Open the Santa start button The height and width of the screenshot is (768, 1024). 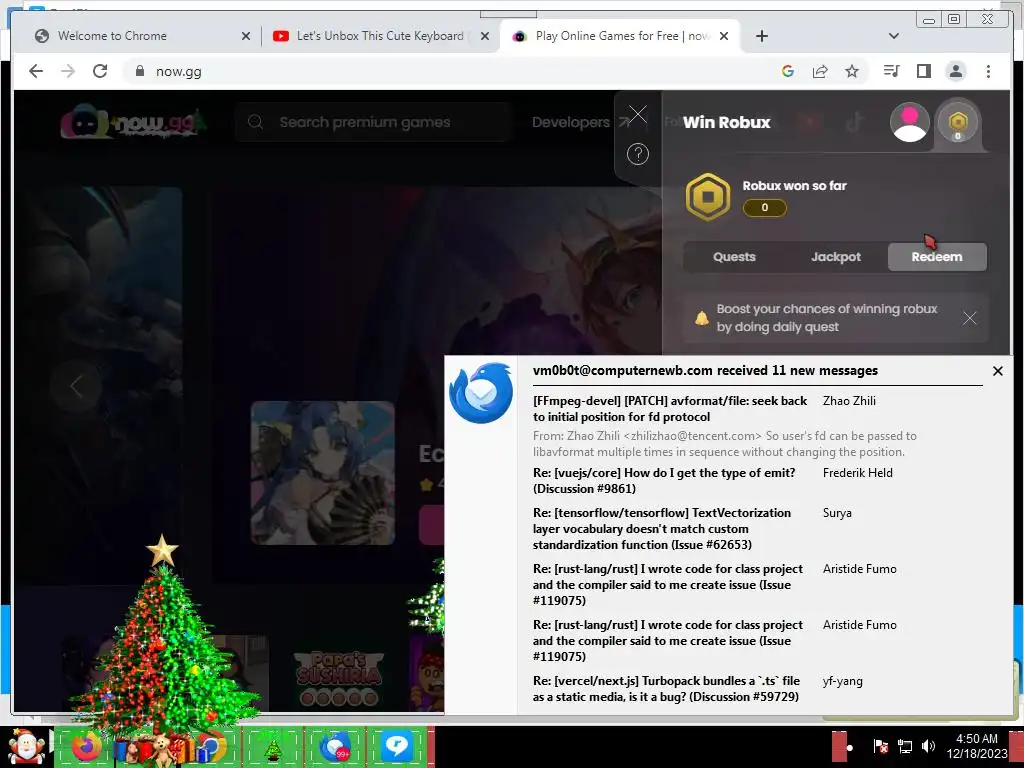(26, 747)
